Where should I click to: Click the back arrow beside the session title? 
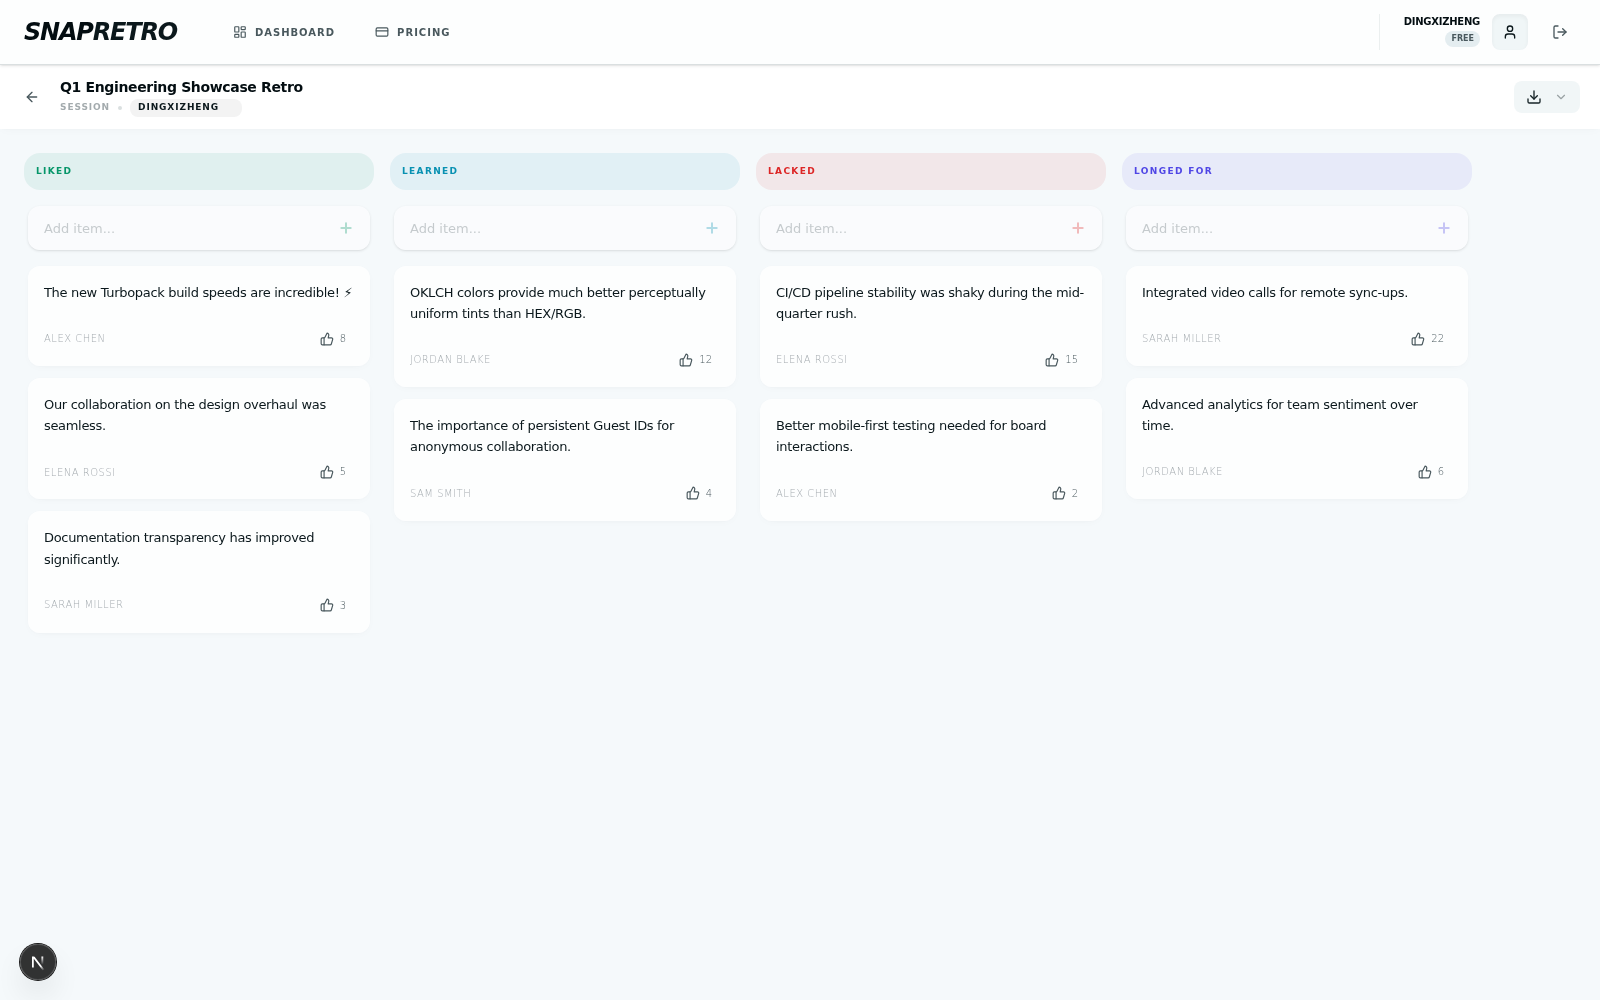pyautogui.click(x=32, y=97)
